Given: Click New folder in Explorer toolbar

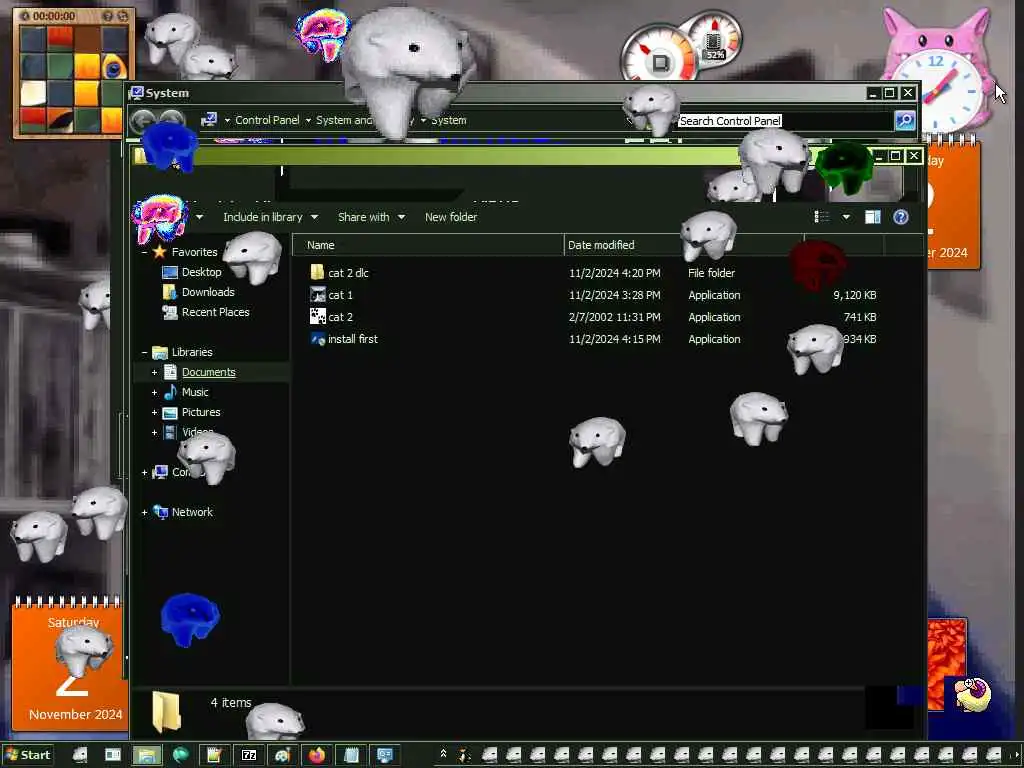Looking at the screenshot, I should pos(451,217).
